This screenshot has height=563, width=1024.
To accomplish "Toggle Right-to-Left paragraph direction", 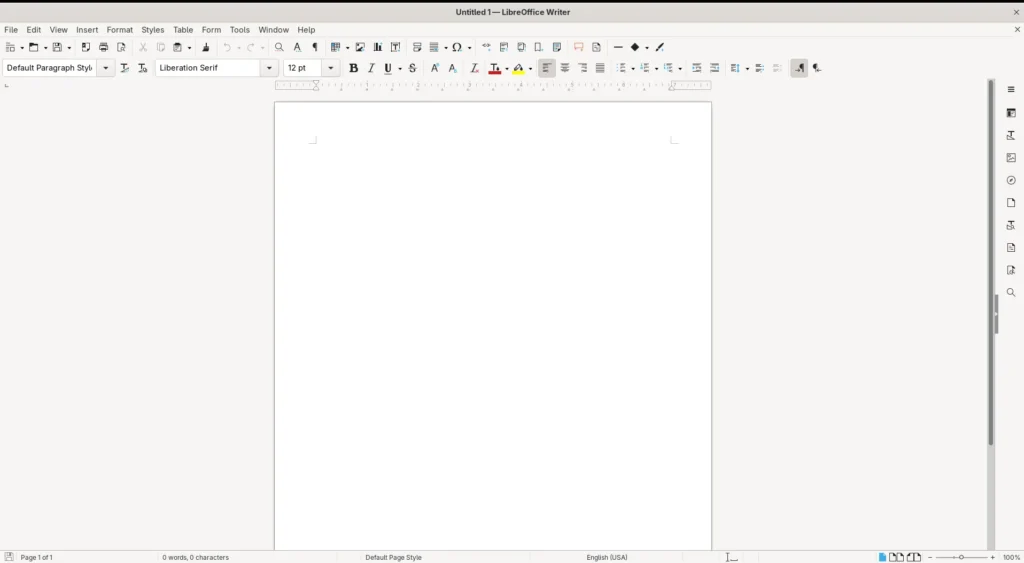I will coord(817,68).
